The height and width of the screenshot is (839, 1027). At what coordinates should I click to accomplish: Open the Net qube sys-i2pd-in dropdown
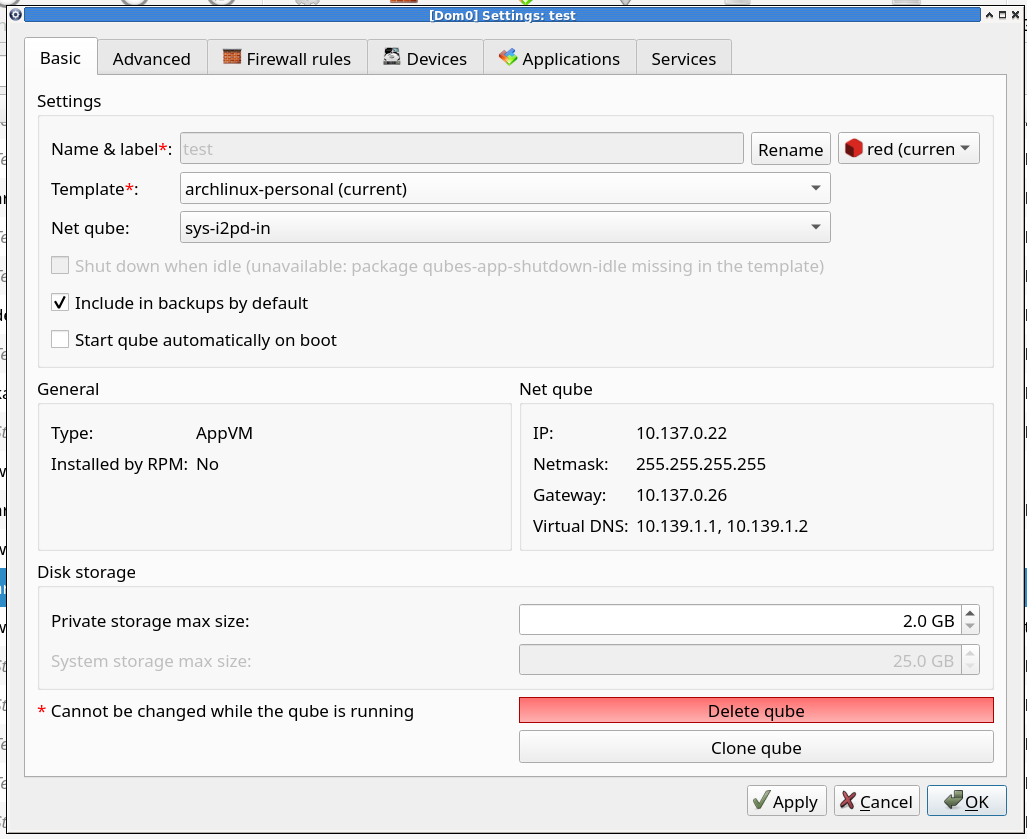pos(505,227)
